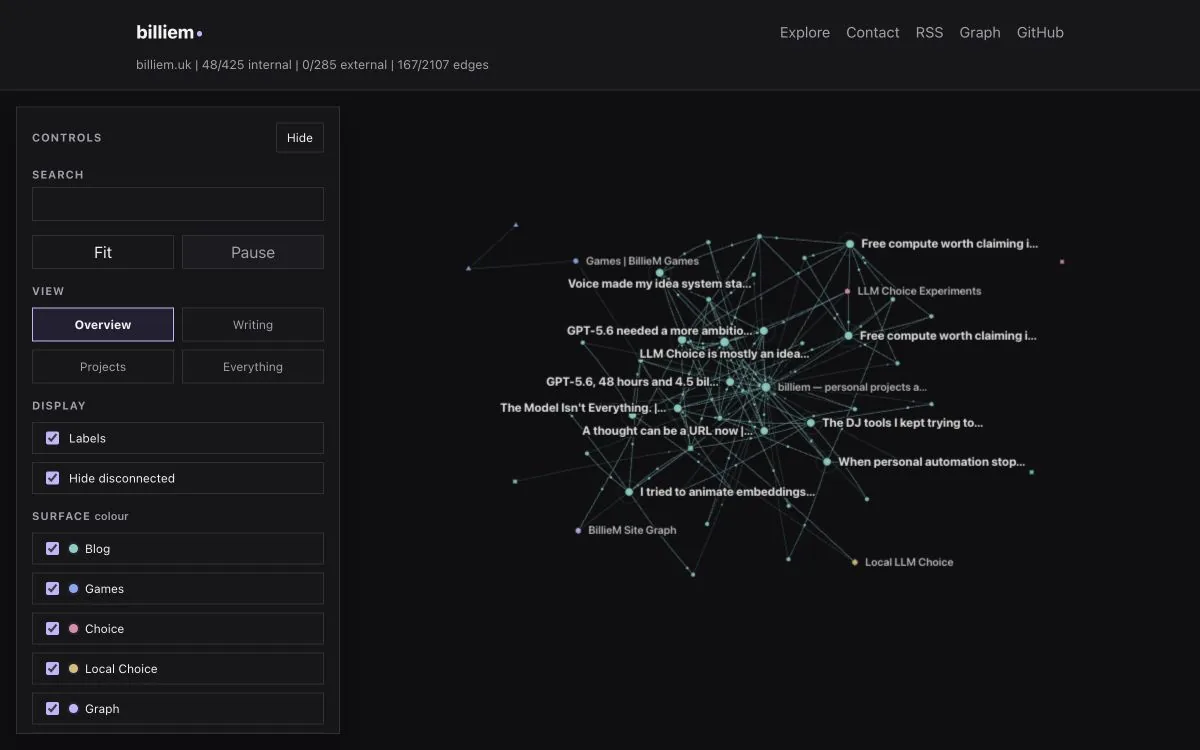Select the 'When personal automation stop...' node

[827, 462]
